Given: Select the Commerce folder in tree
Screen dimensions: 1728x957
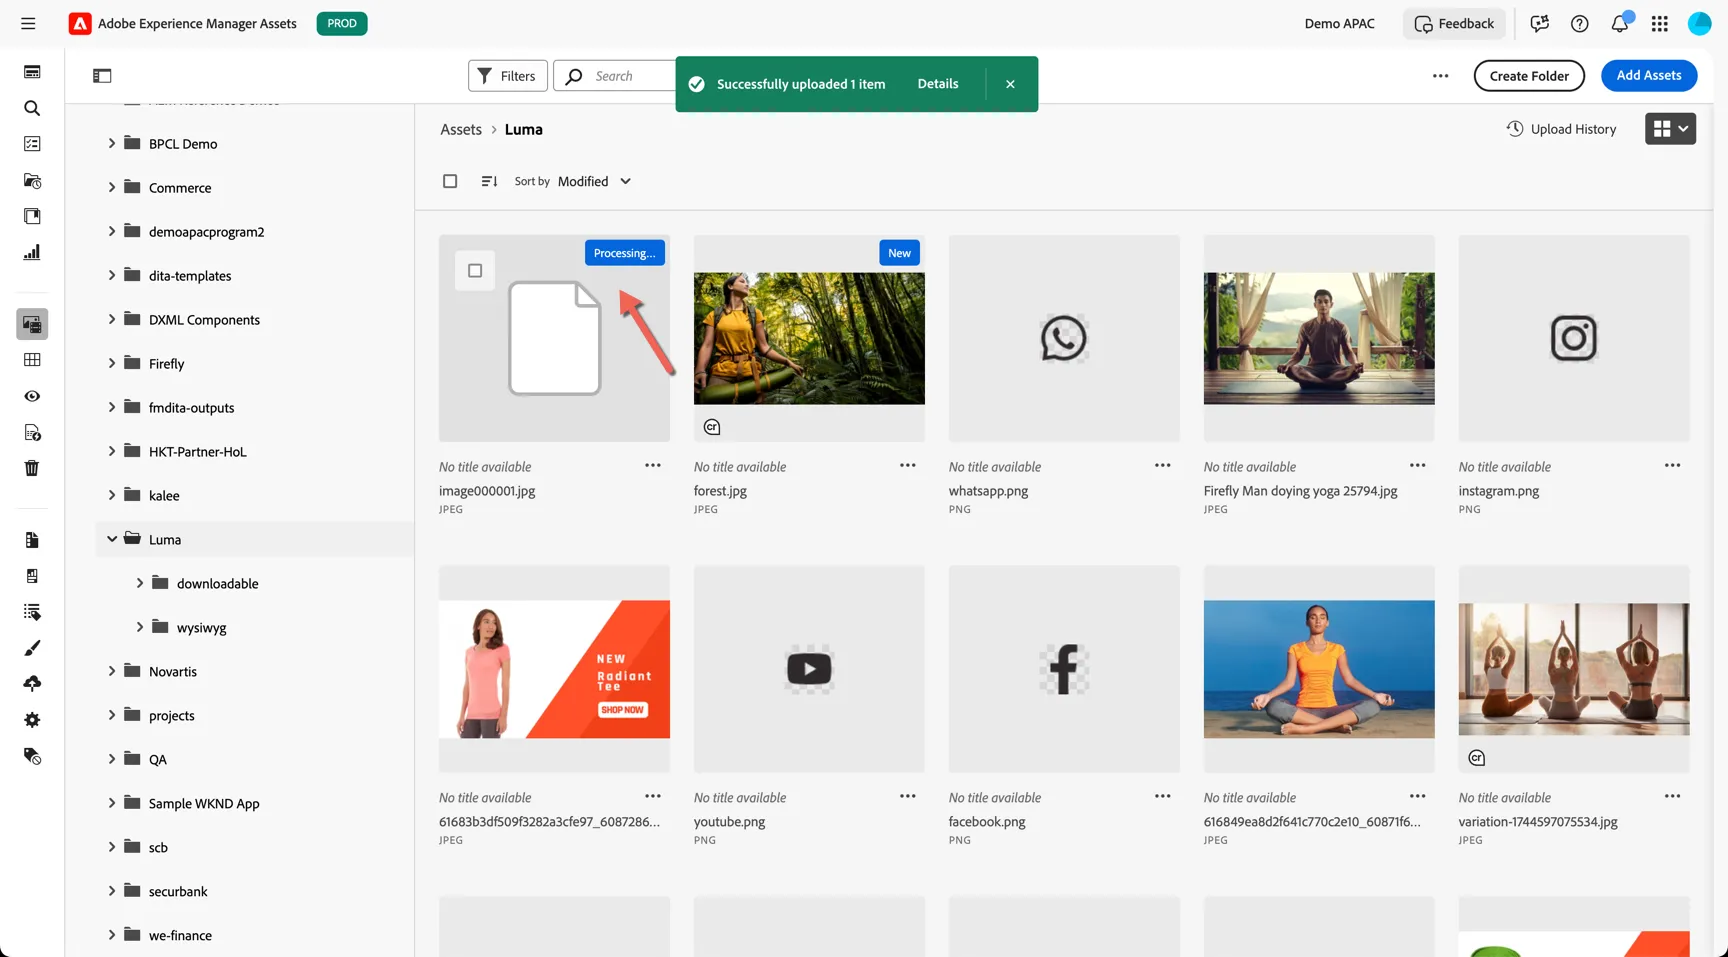Looking at the screenshot, I should tap(180, 188).
